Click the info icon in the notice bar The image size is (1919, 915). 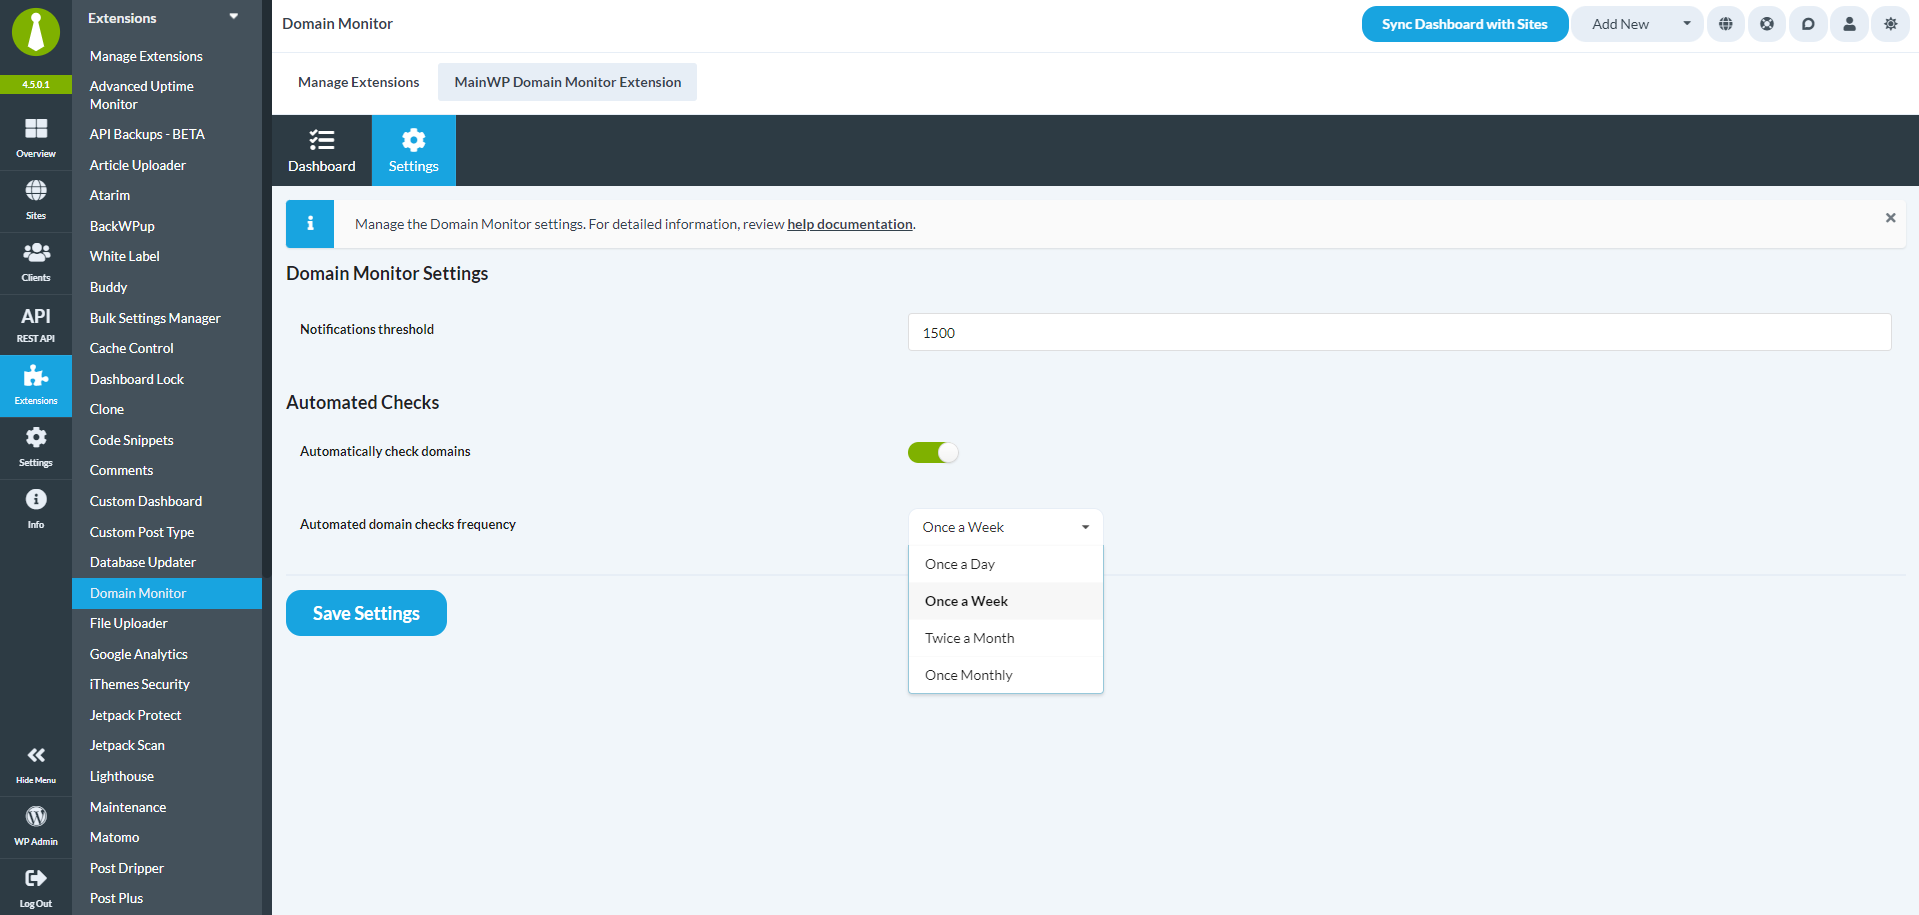coord(310,224)
